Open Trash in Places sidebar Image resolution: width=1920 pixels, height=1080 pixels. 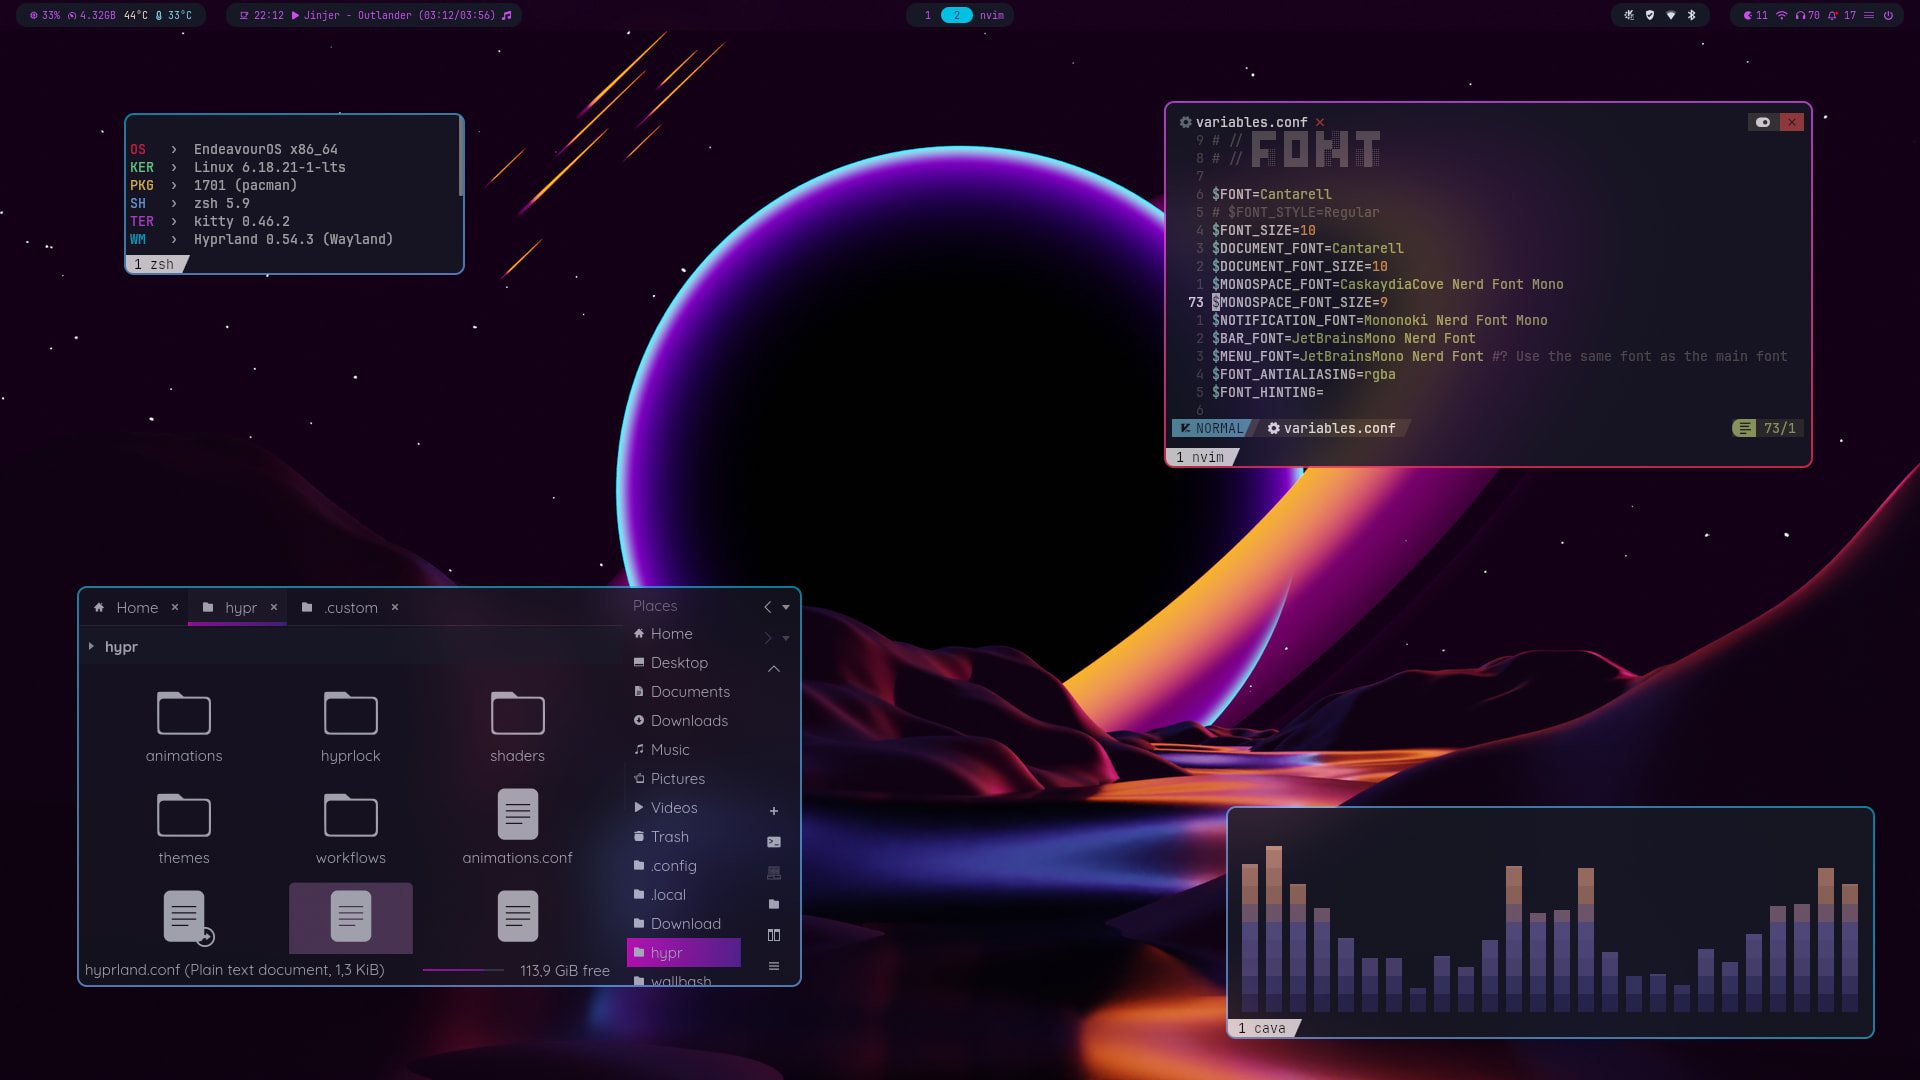(x=669, y=837)
